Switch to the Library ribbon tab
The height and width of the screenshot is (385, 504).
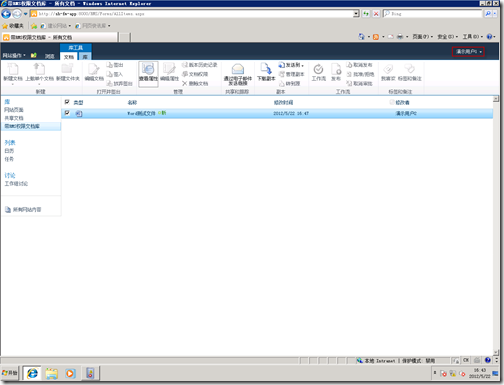click(x=85, y=57)
